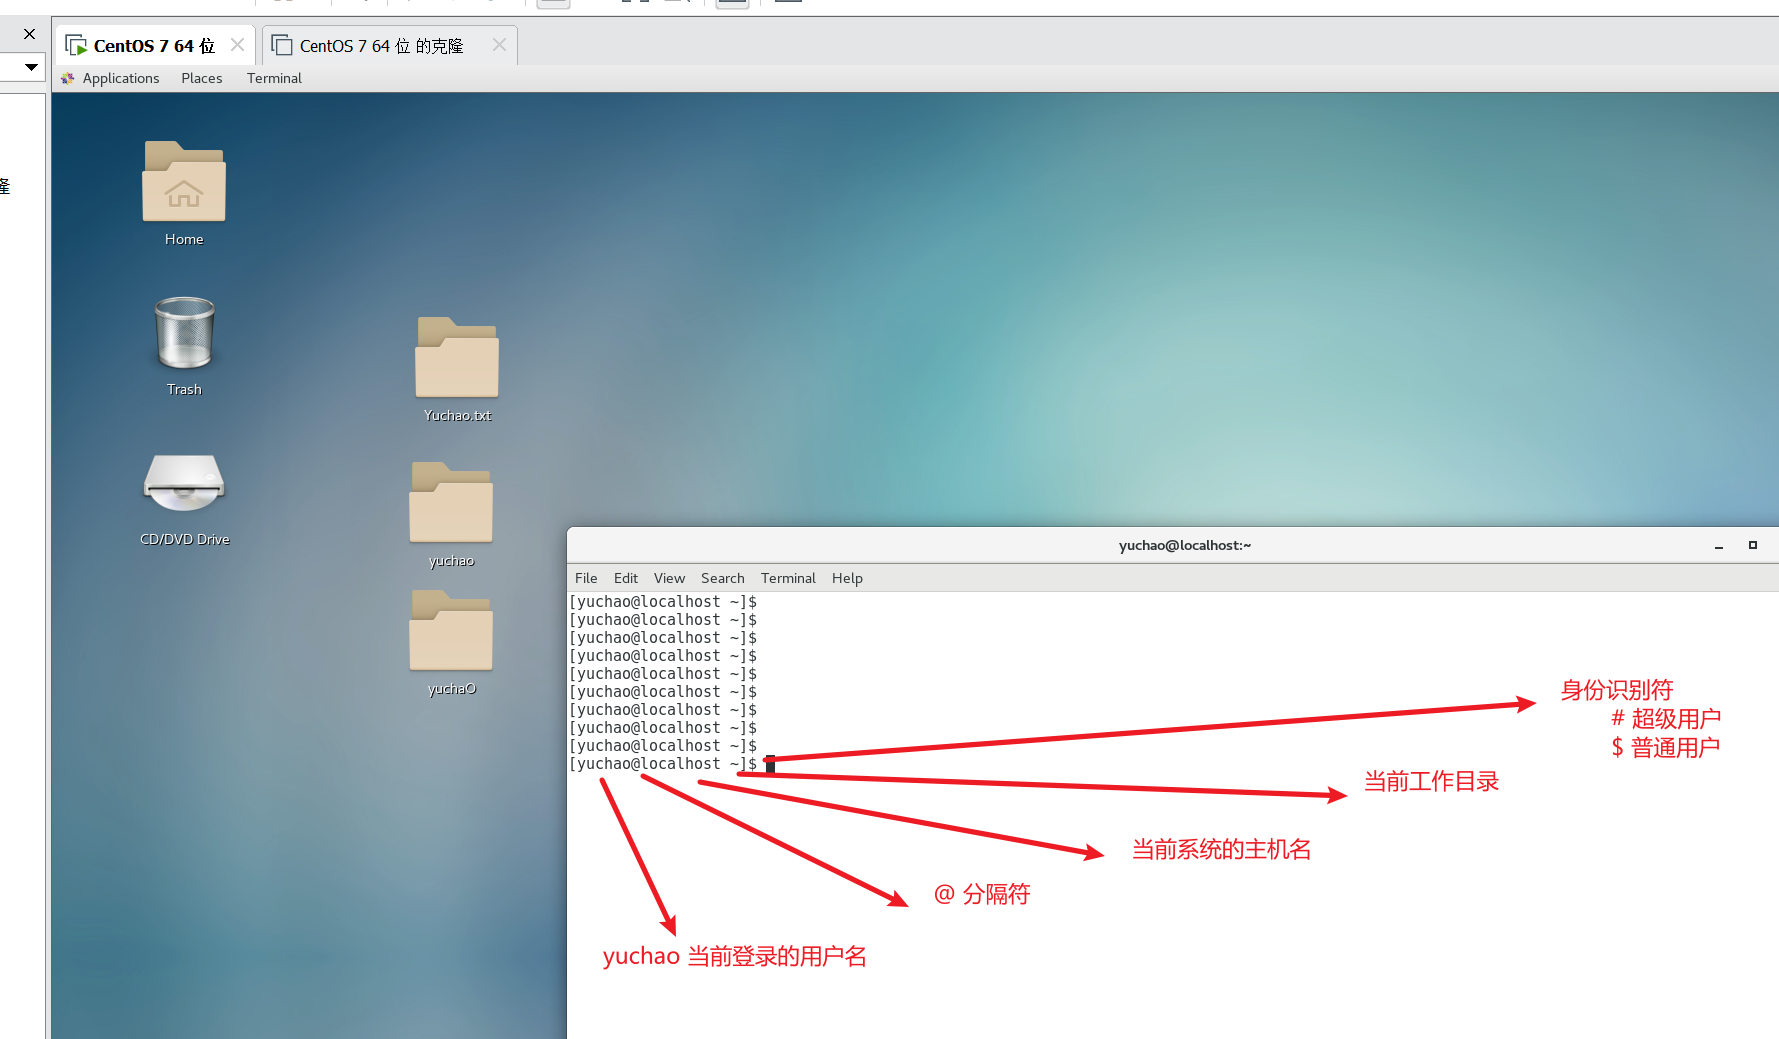Close the left sidebar panel
Image resolution: width=1779 pixels, height=1039 pixels.
[x=29, y=34]
